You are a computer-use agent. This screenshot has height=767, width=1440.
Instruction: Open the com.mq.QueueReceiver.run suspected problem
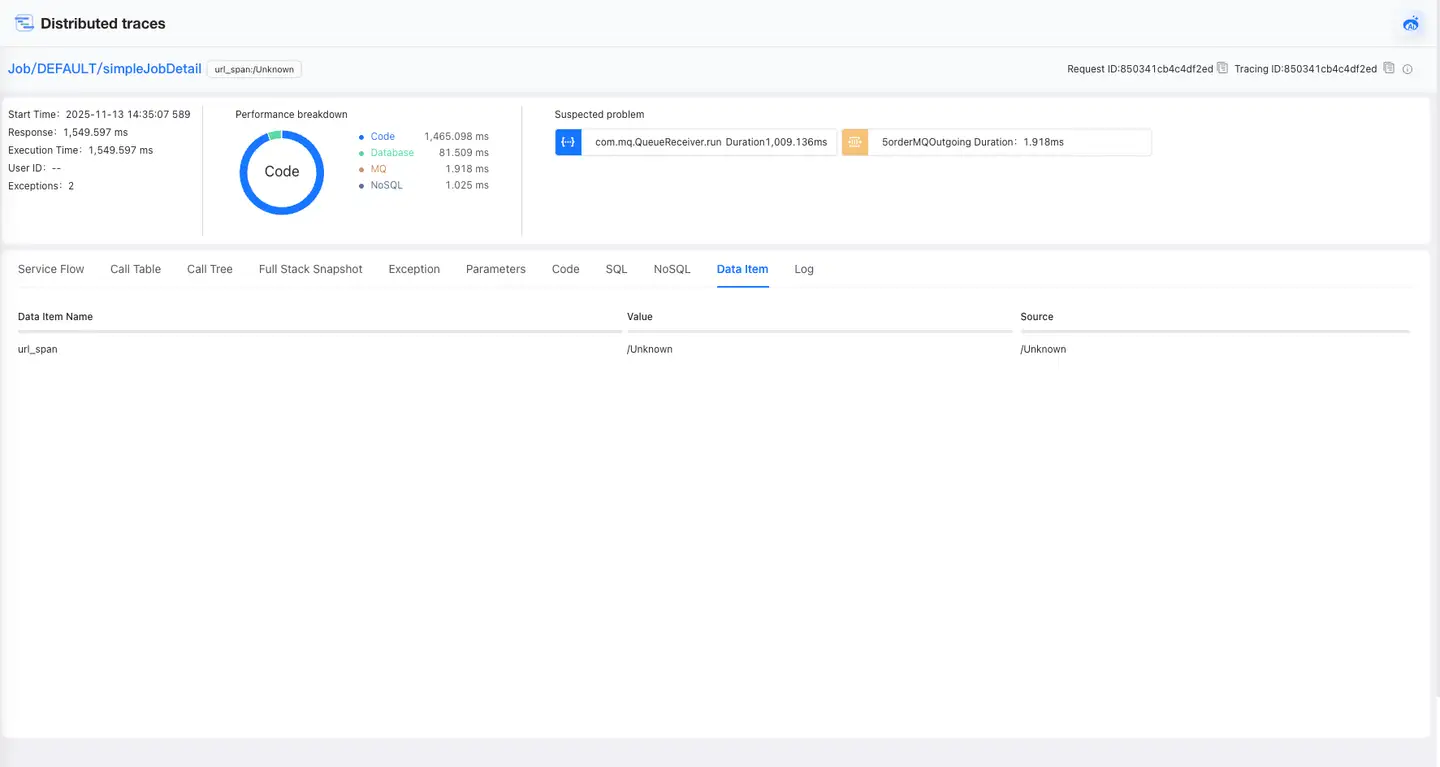[x=709, y=142]
